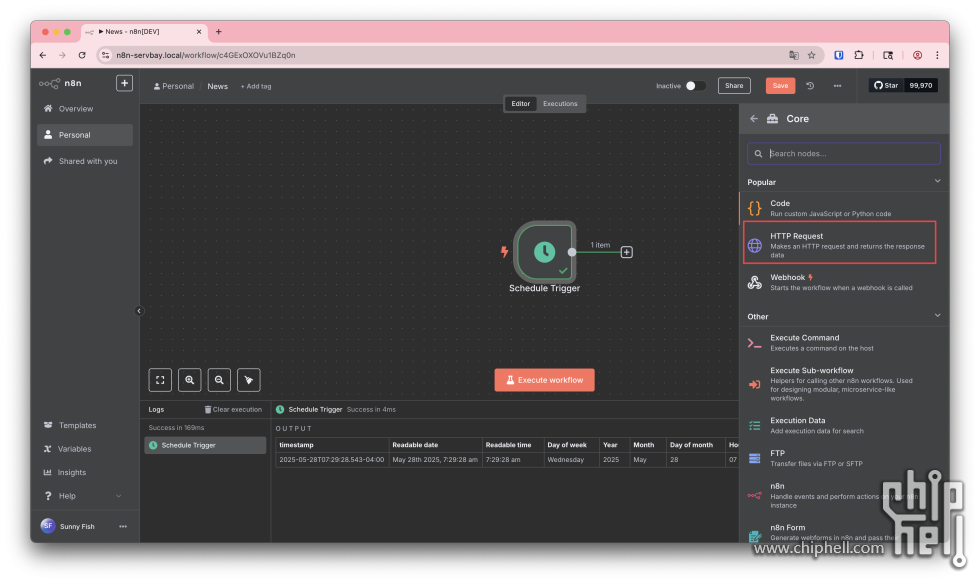980x583 pixels.
Task: Switch to the Editor tab
Action: pos(520,104)
